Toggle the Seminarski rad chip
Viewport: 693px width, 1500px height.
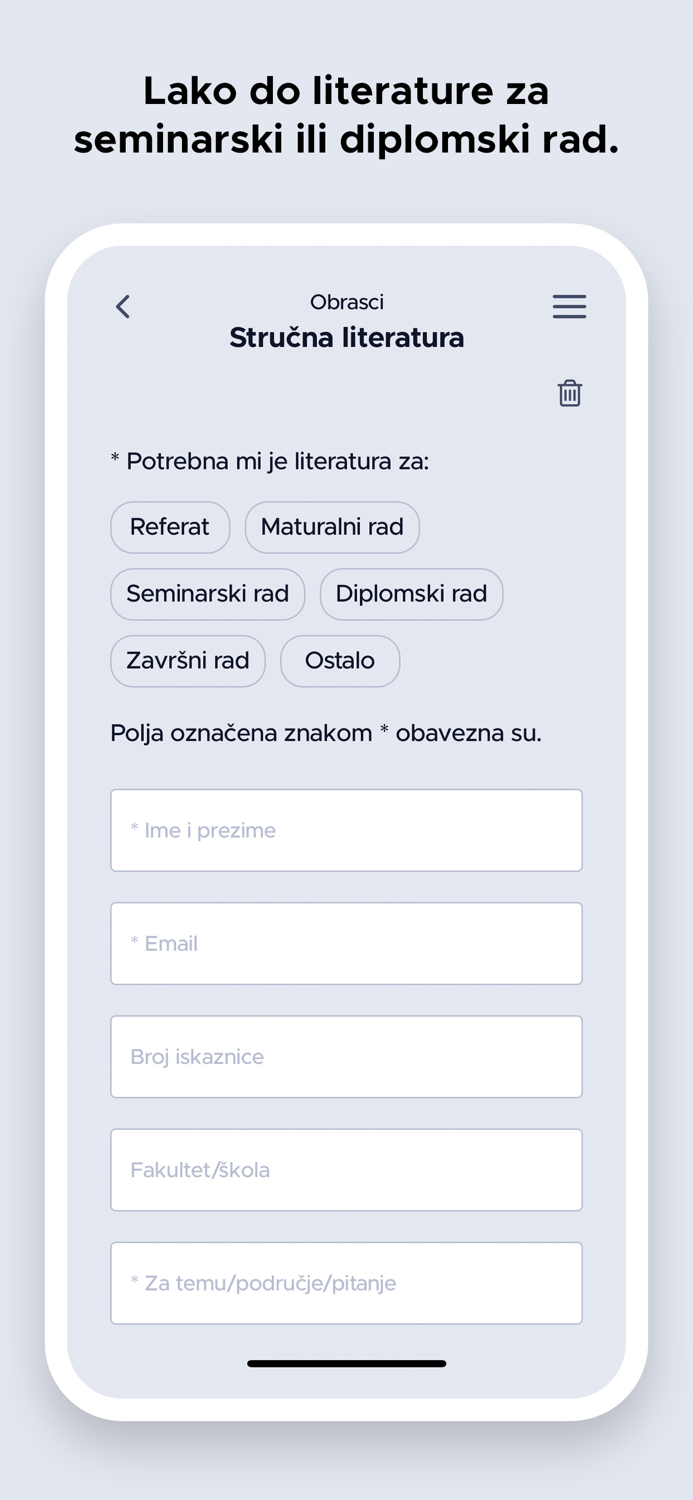(x=207, y=594)
